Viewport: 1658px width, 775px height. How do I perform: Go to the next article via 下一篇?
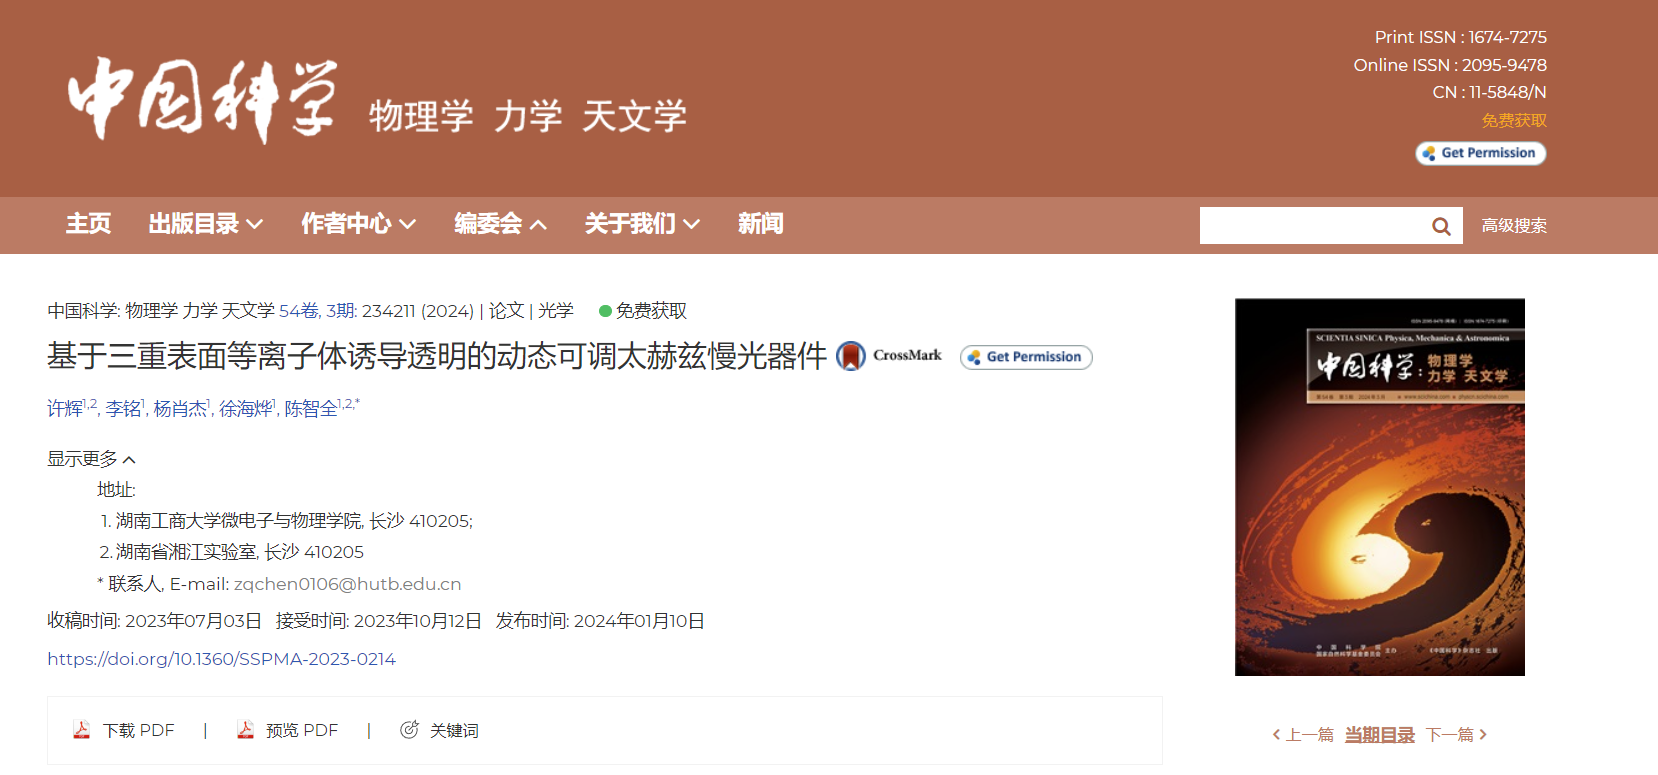(1456, 735)
